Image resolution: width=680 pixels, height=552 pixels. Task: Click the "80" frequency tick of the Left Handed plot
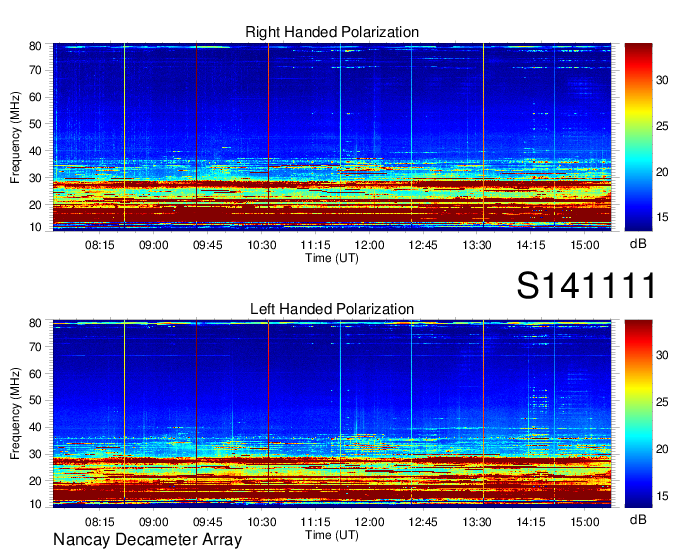[x=35, y=323]
